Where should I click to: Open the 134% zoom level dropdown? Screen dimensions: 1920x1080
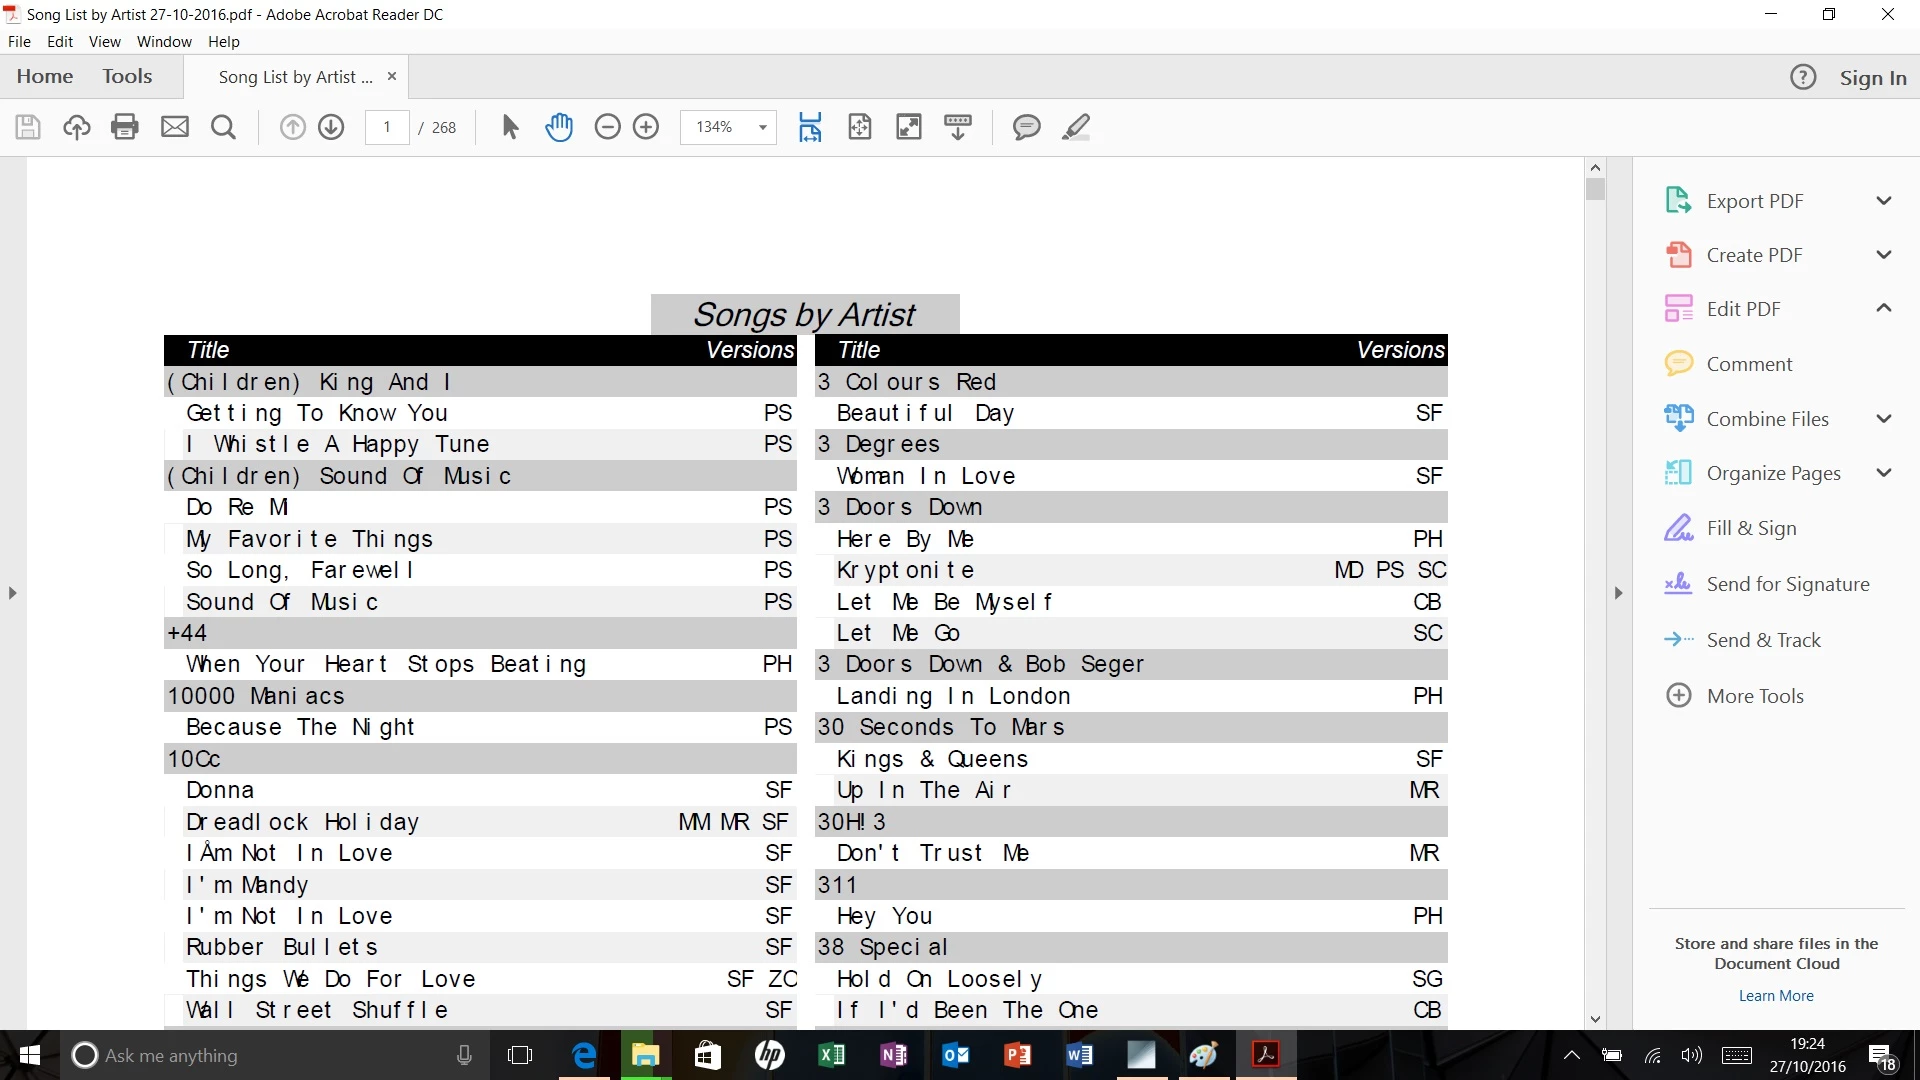click(x=762, y=127)
